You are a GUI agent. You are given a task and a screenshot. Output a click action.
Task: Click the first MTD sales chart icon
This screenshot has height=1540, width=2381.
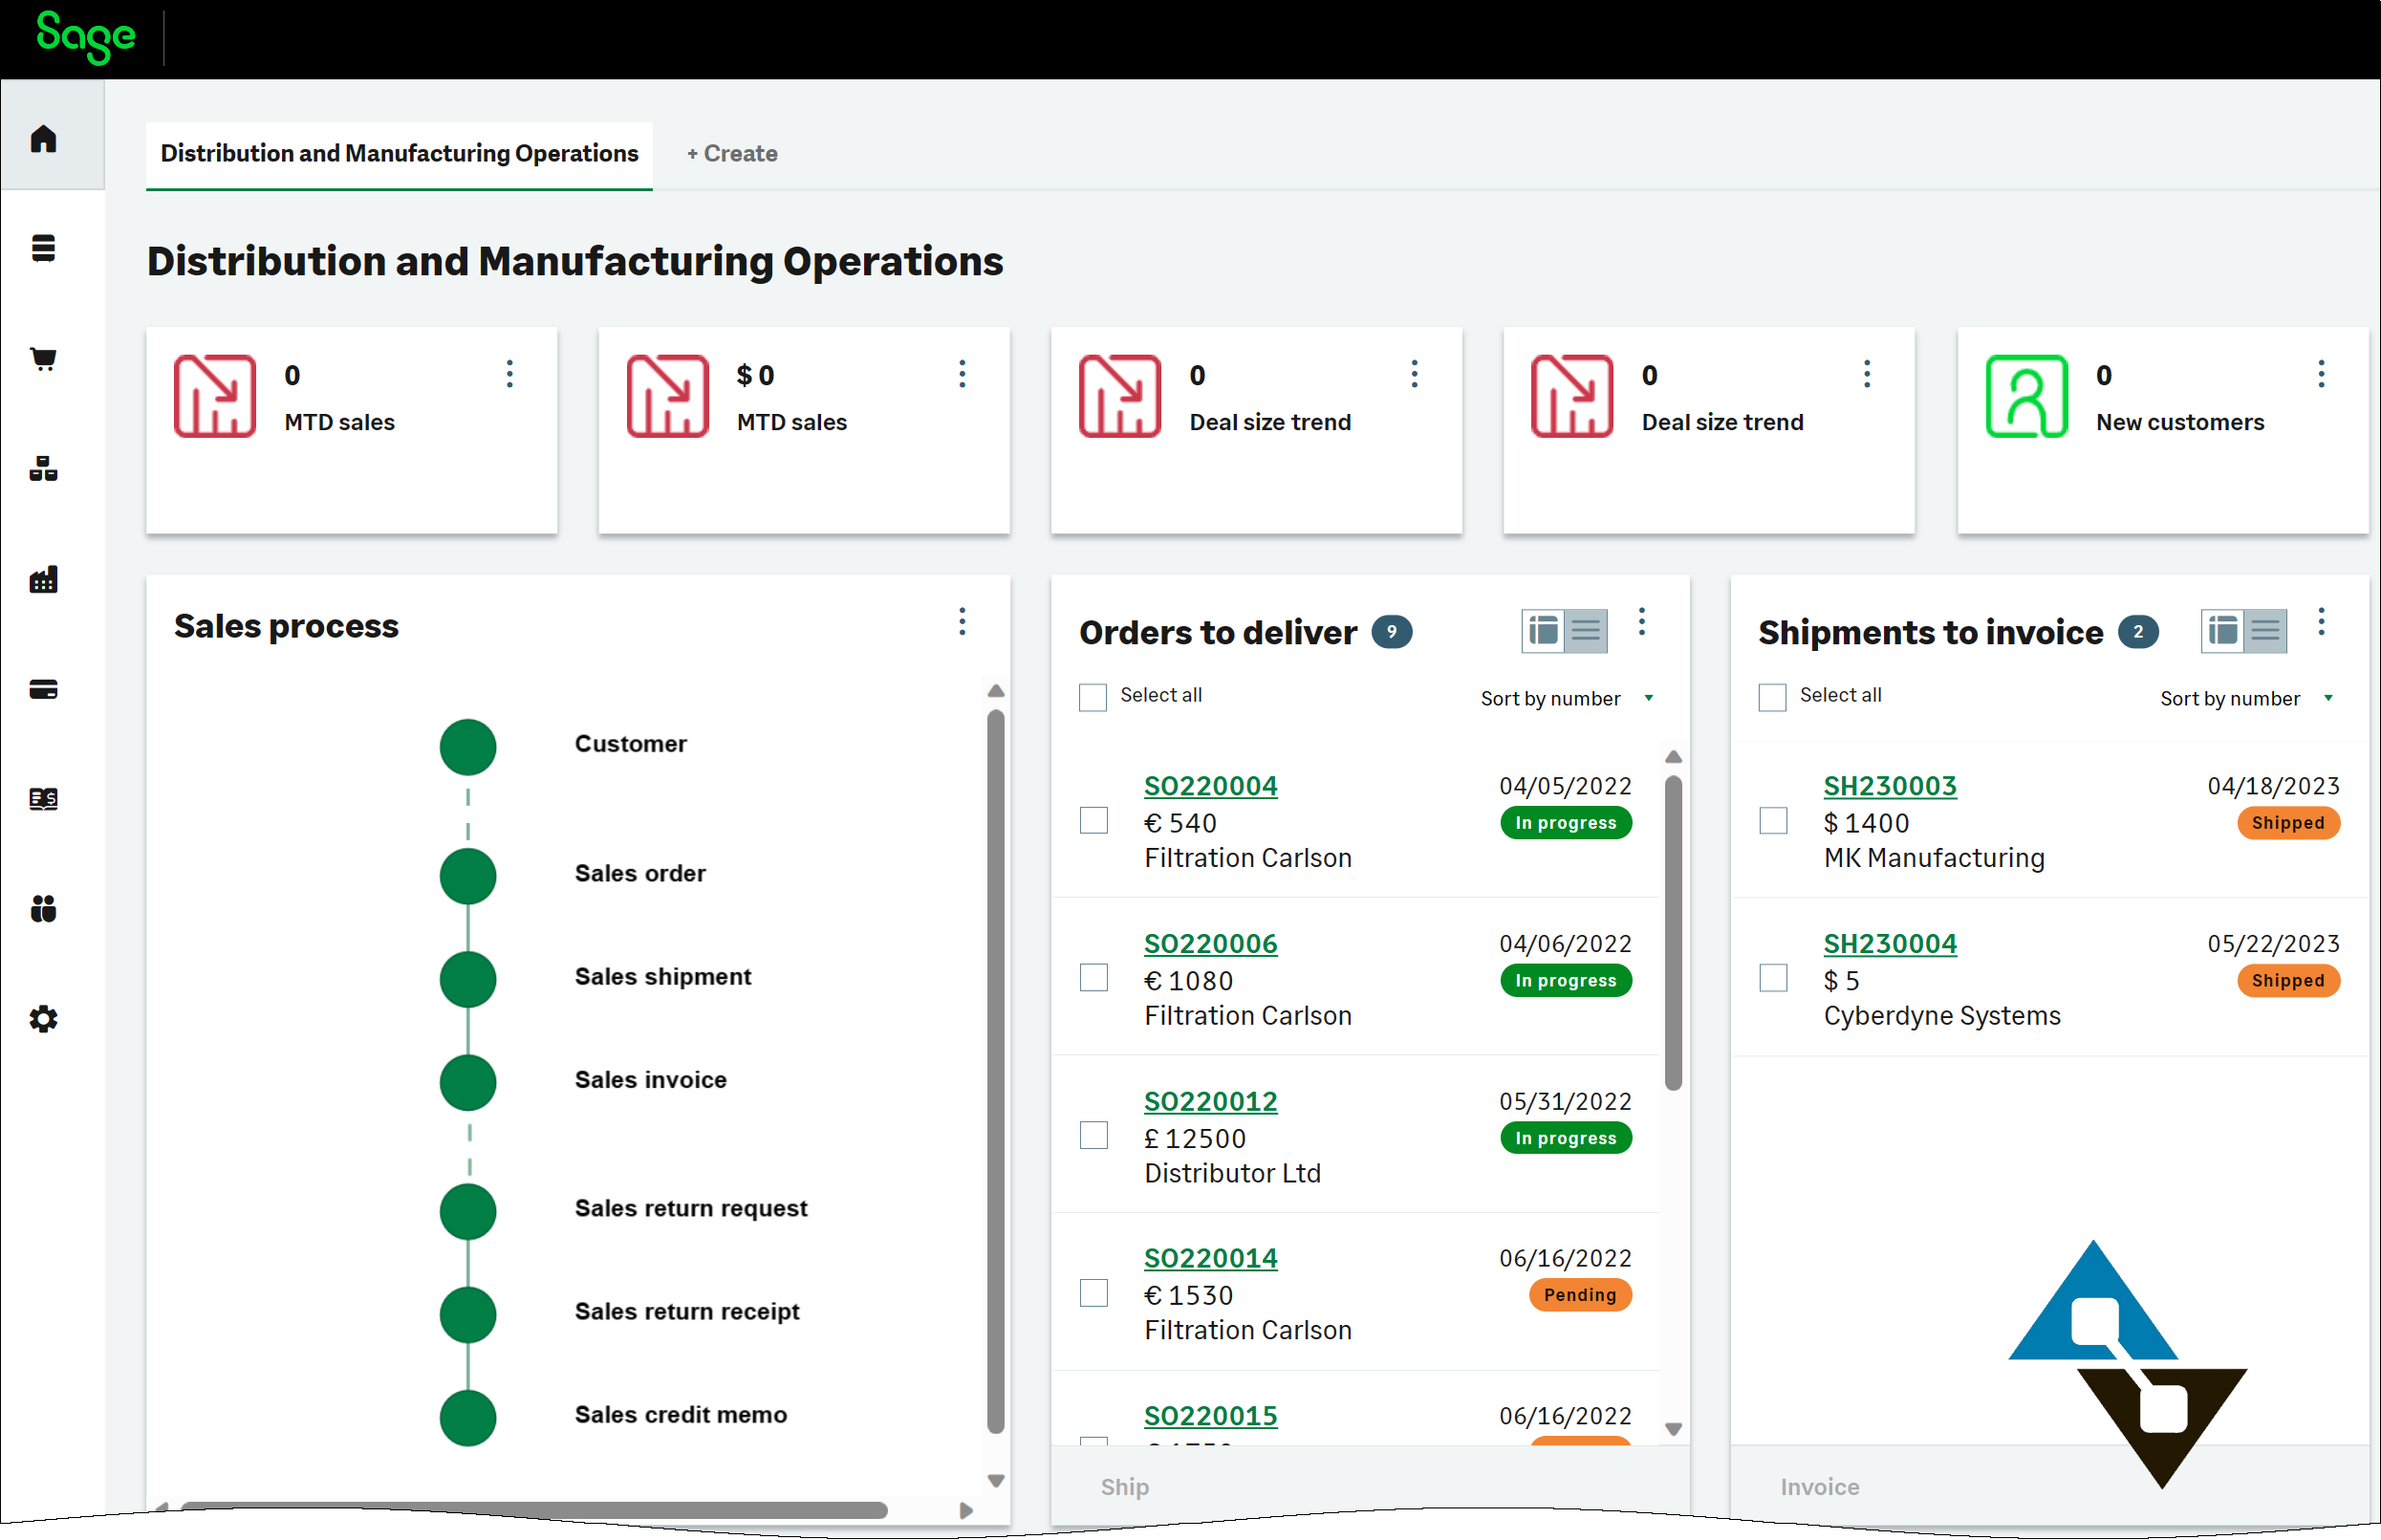point(215,396)
